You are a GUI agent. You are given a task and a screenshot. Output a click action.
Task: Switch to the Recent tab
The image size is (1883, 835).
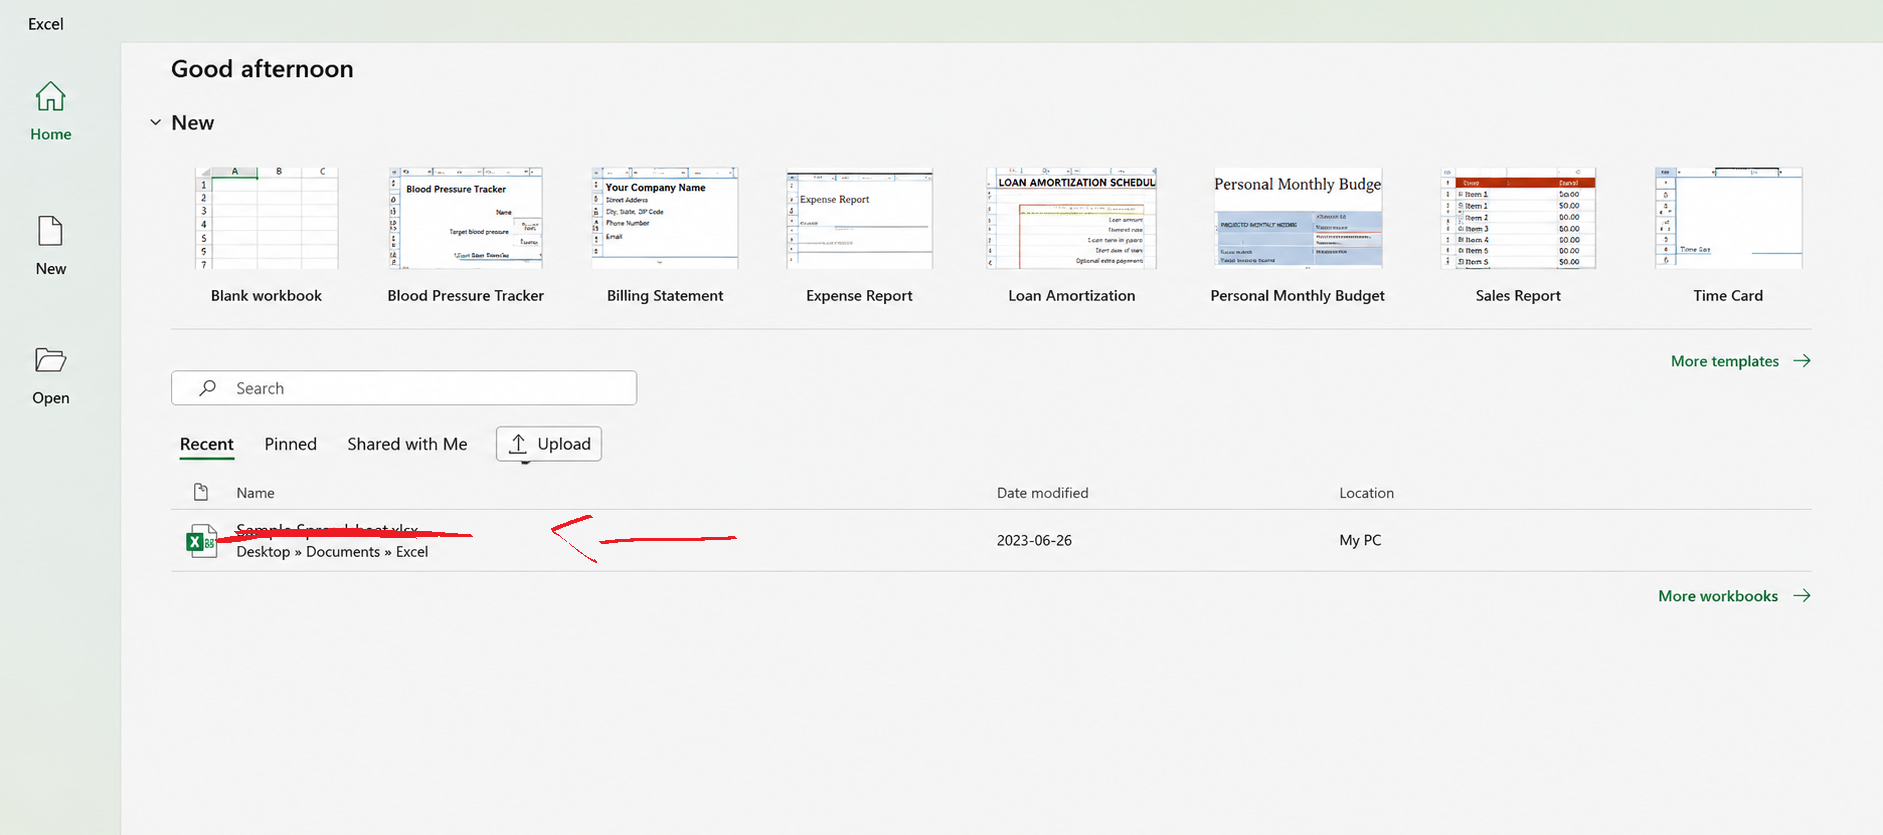(207, 444)
